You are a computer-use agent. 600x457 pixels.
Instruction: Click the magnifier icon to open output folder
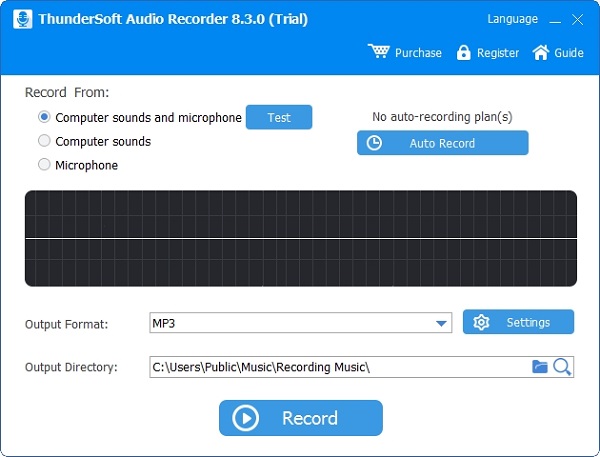[x=562, y=367]
